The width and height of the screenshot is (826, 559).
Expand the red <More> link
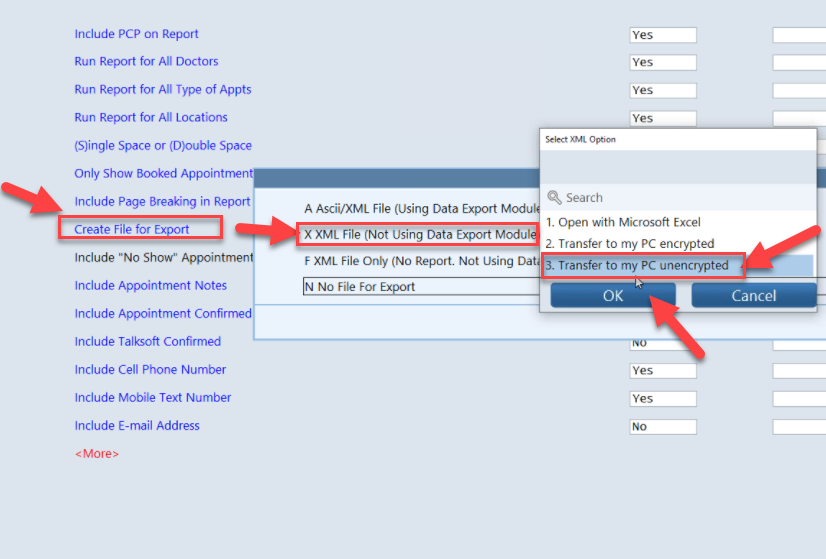(96, 454)
